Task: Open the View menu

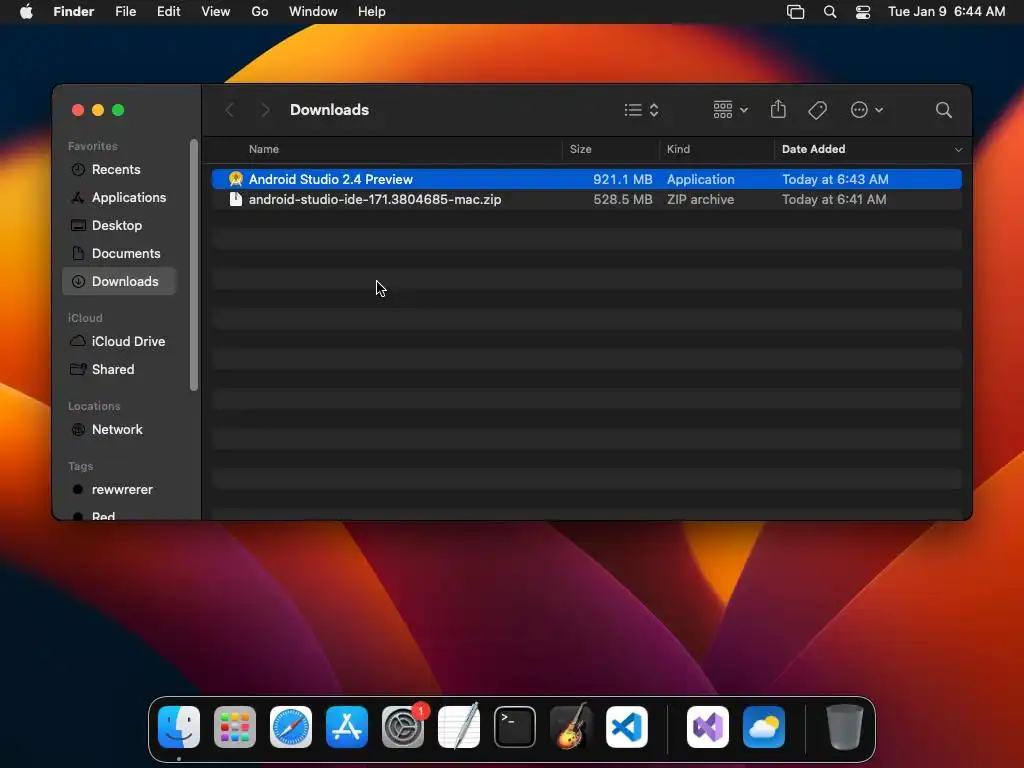Action: pos(216,12)
